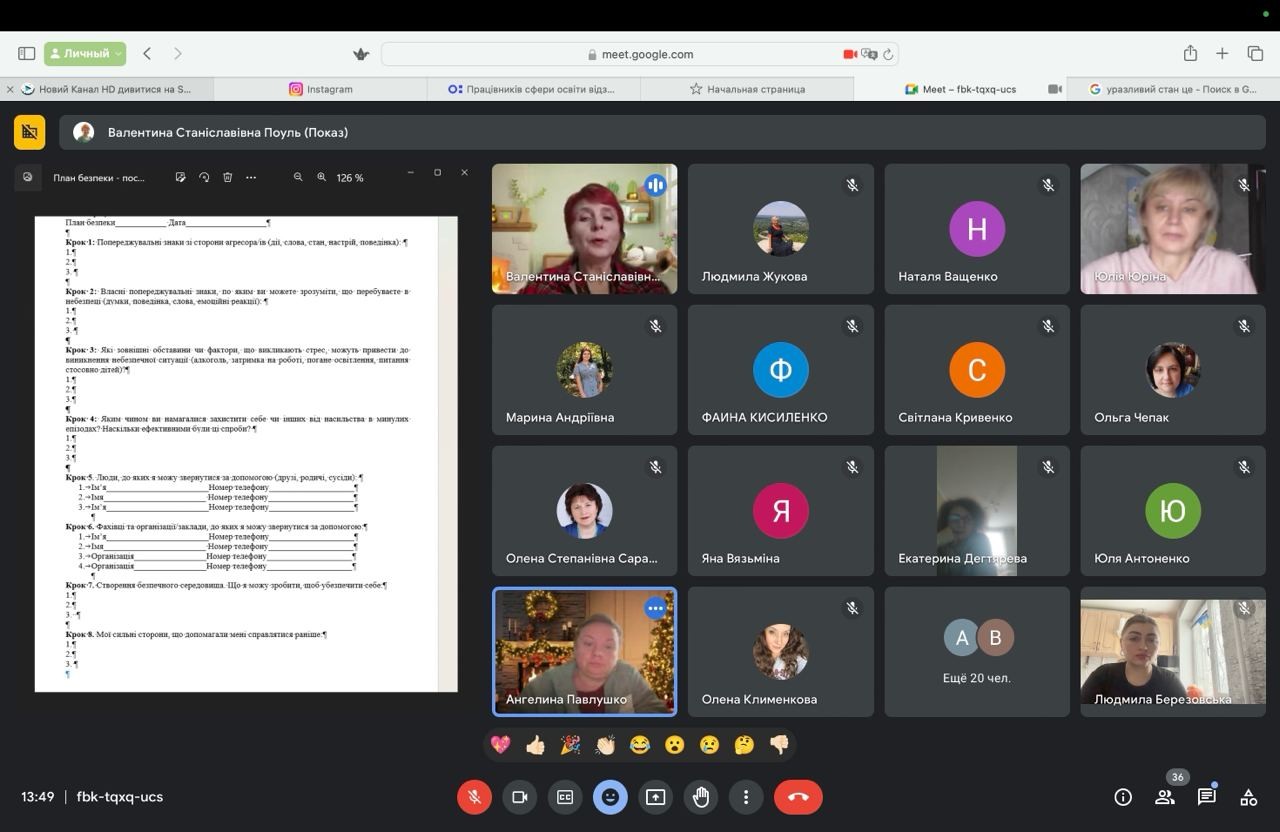Image resolution: width=1280 pixels, height=832 pixels.
Task: Open the Safari share button
Action: click(1190, 53)
